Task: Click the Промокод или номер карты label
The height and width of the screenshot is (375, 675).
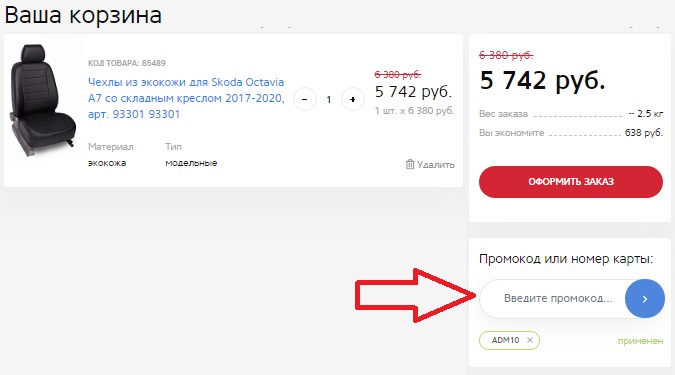Action: coord(566,259)
